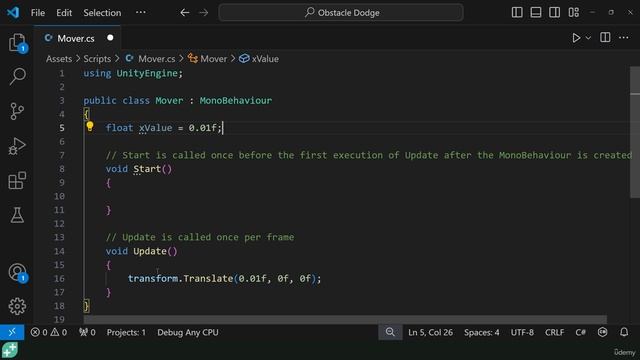Toggle primary side bar layout icon
640x360 pixels.
517,13
